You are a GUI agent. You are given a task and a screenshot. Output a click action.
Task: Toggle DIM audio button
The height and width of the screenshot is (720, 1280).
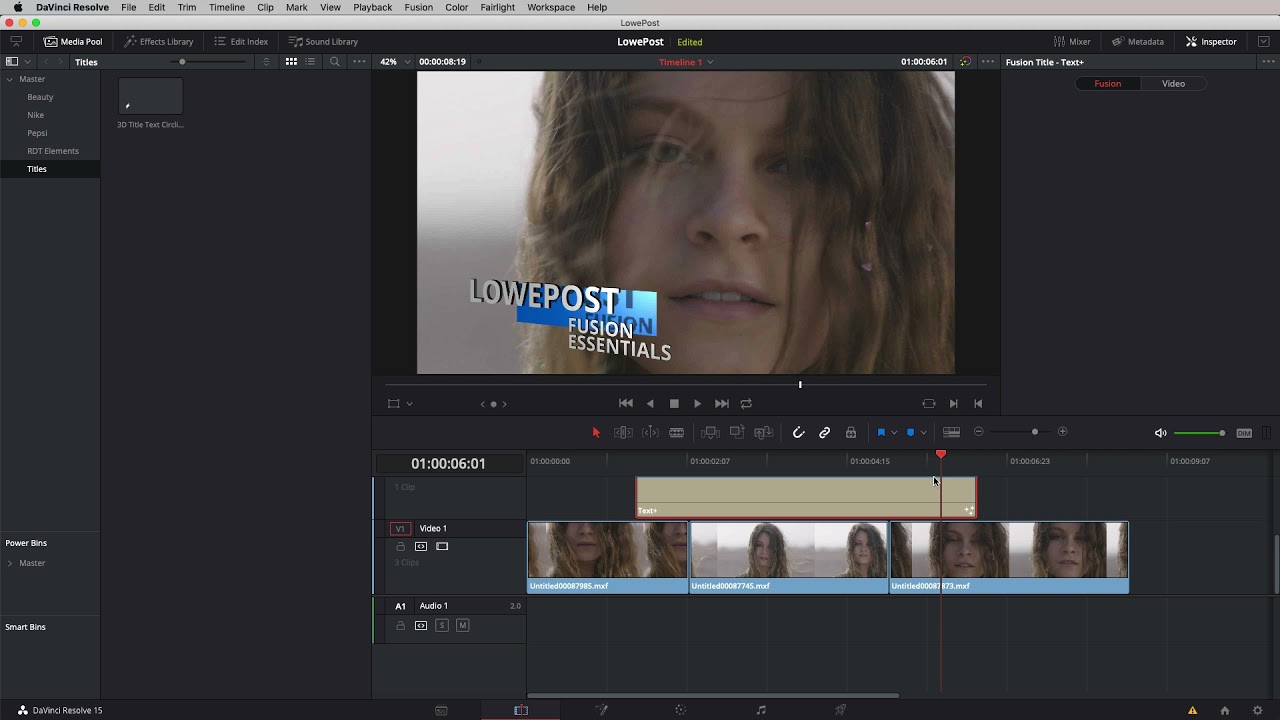[x=1244, y=433]
